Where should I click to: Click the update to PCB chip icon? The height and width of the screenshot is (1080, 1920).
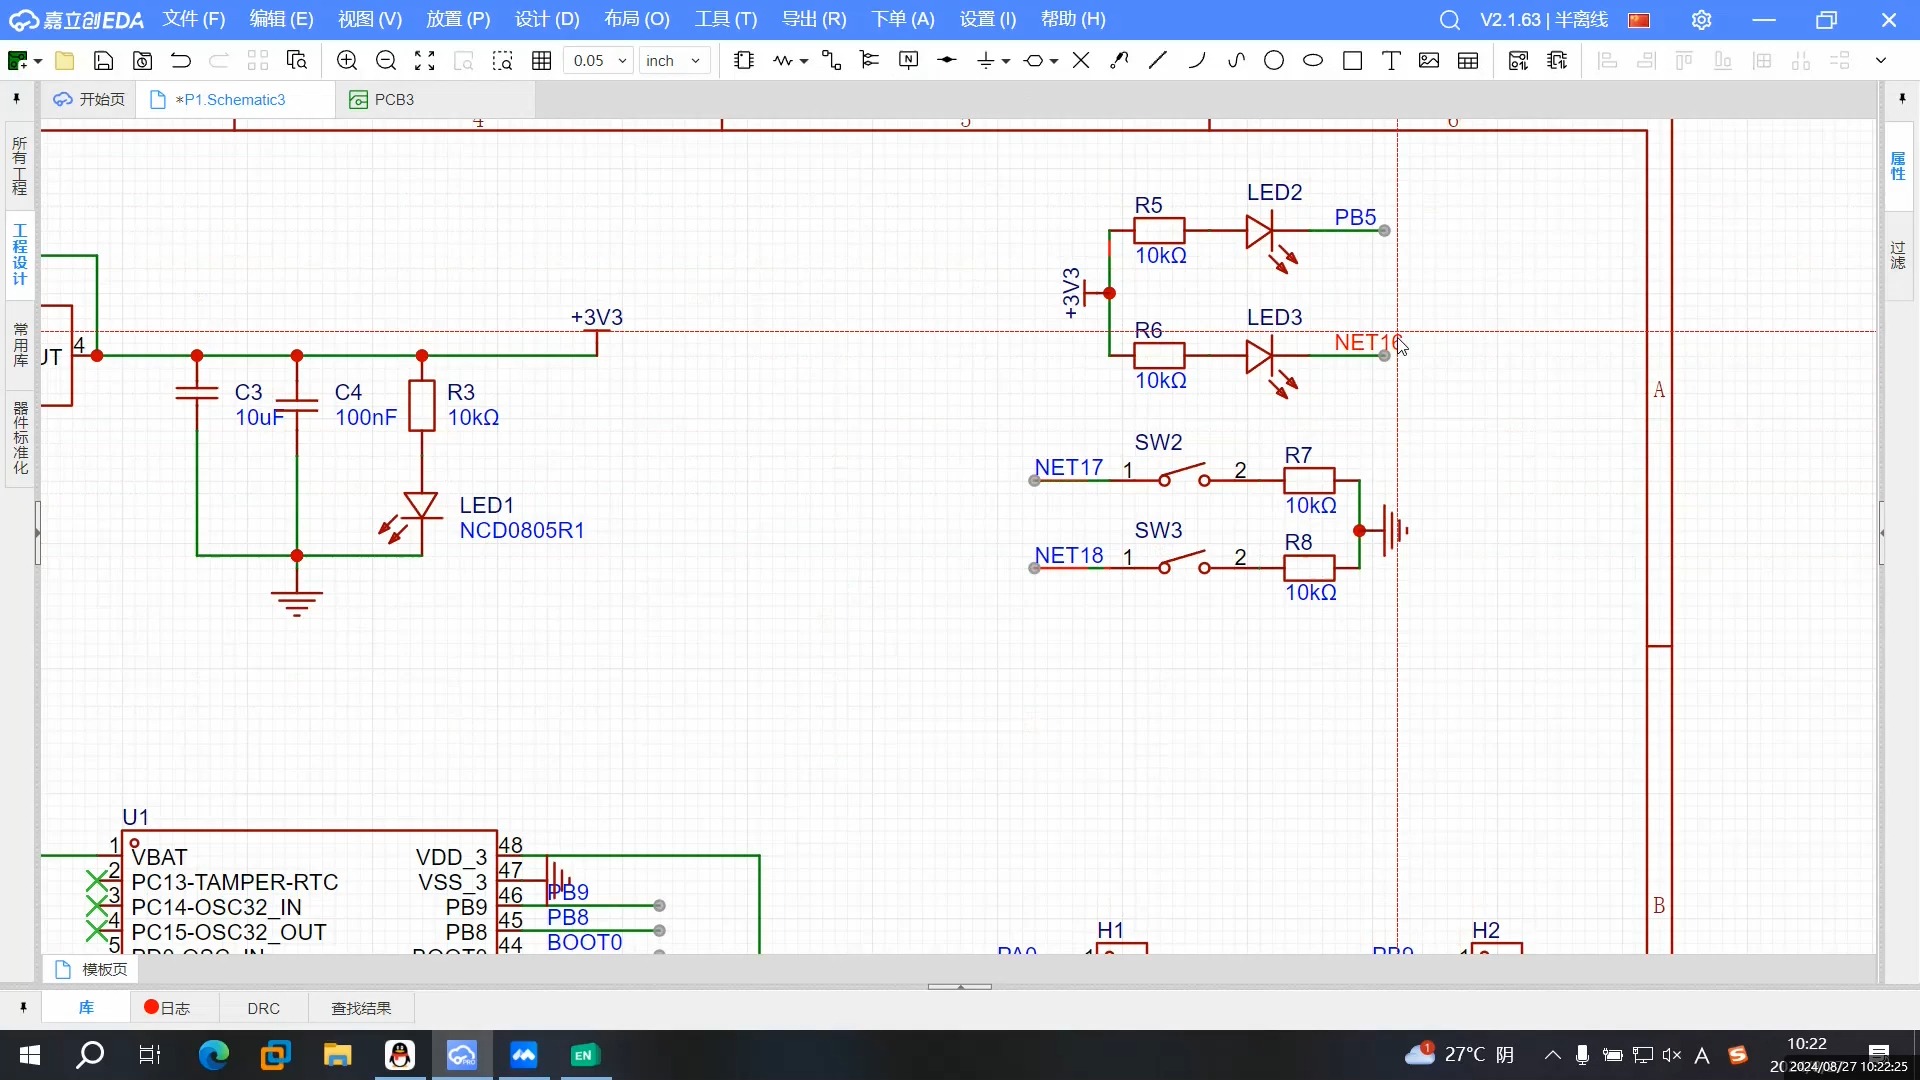point(1557,61)
